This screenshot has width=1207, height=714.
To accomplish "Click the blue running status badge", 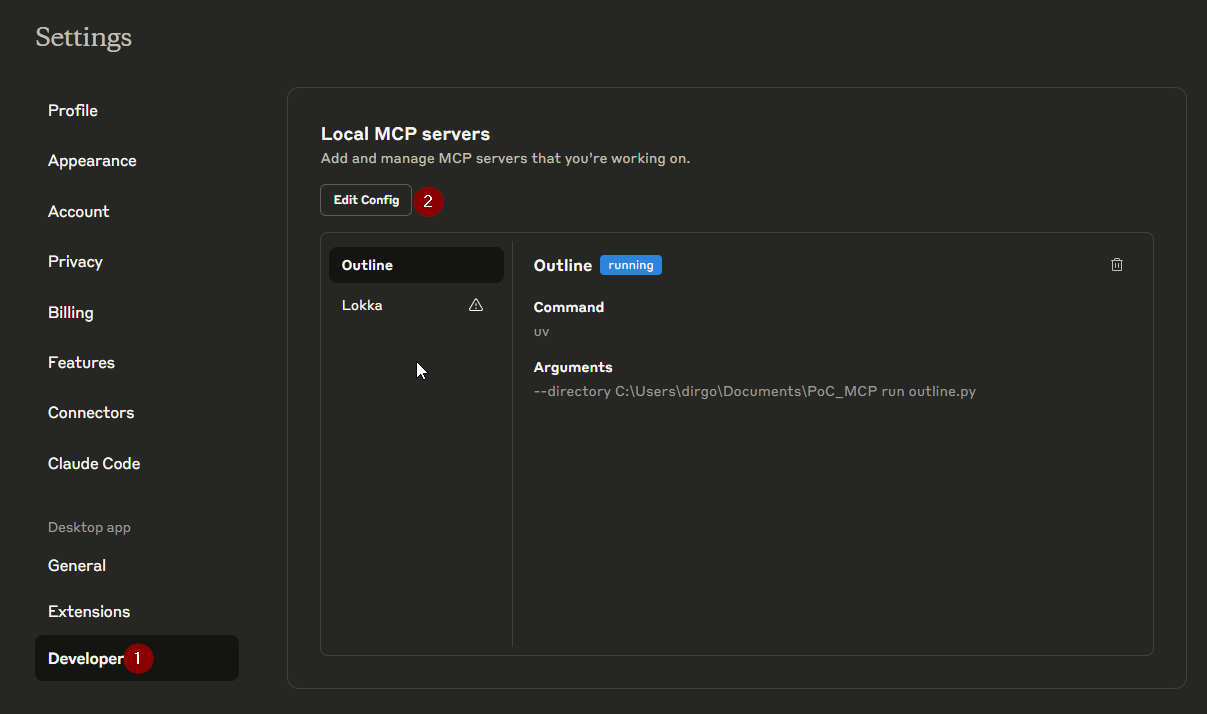I will (630, 265).
